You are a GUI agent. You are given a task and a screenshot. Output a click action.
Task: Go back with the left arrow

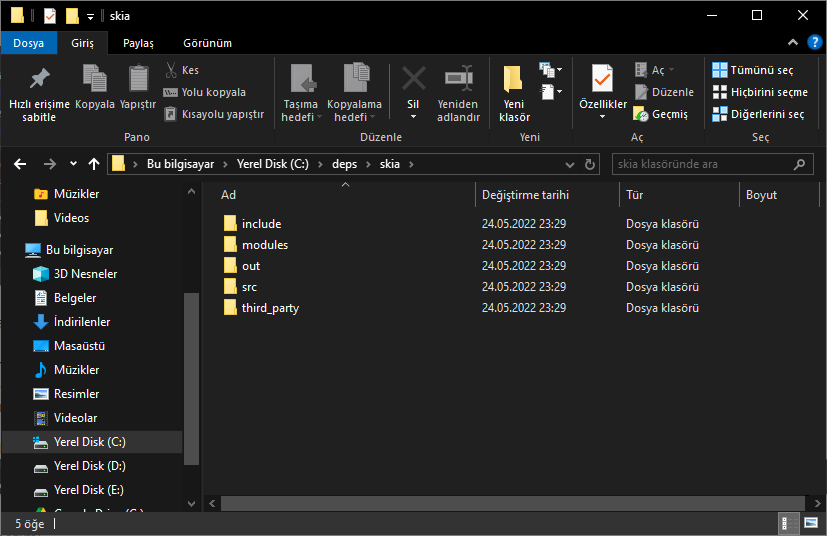point(20,164)
